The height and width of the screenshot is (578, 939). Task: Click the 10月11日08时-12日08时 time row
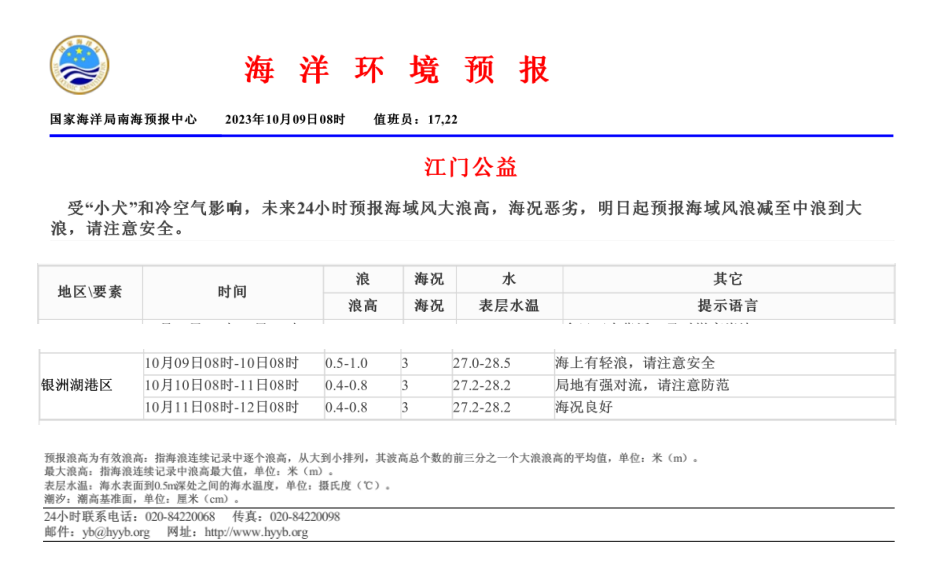[x=221, y=407]
